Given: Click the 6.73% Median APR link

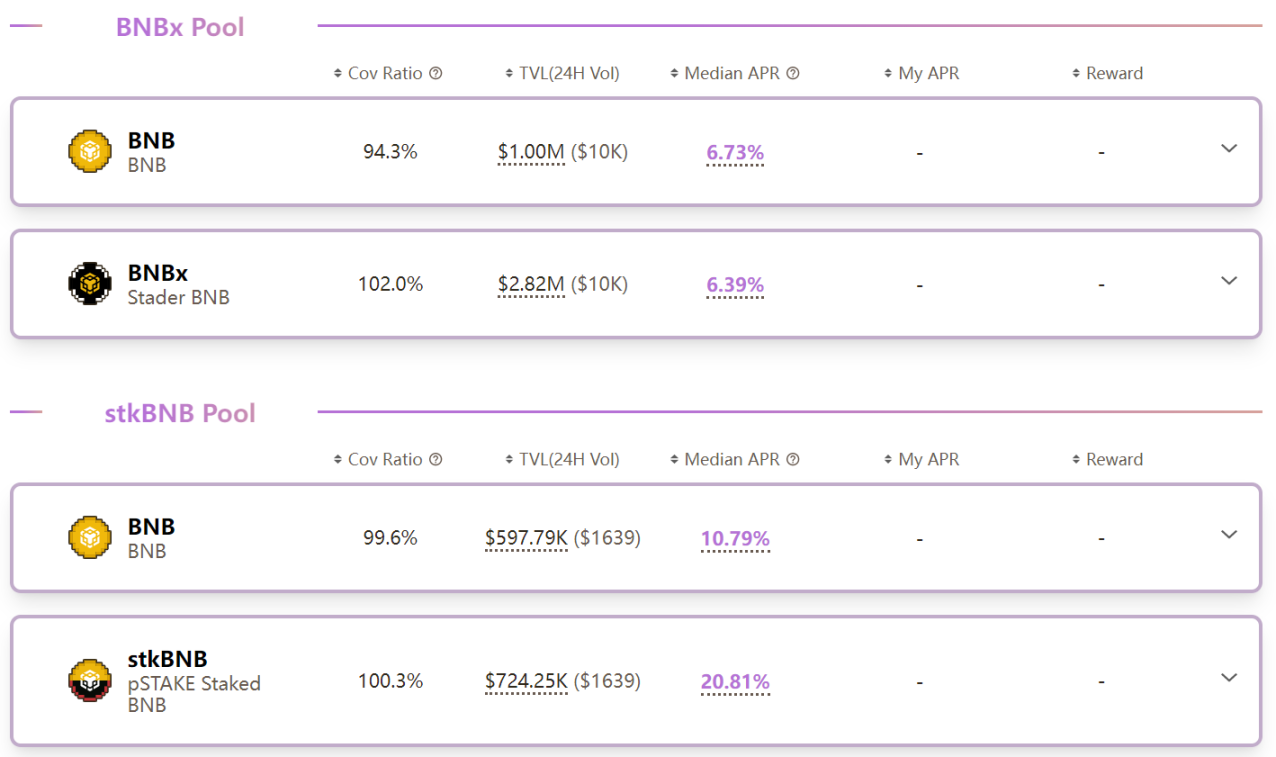Looking at the screenshot, I should tap(735, 153).
